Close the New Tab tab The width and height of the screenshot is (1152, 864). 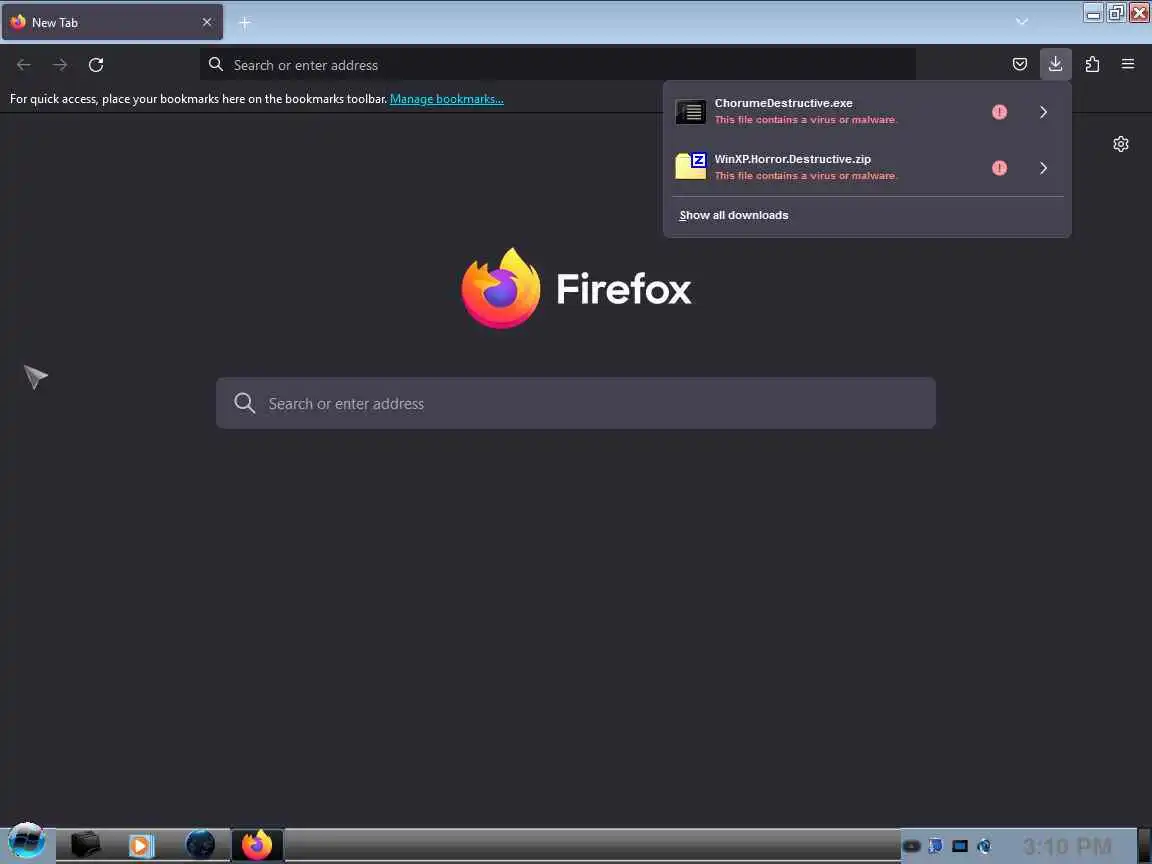[207, 23]
